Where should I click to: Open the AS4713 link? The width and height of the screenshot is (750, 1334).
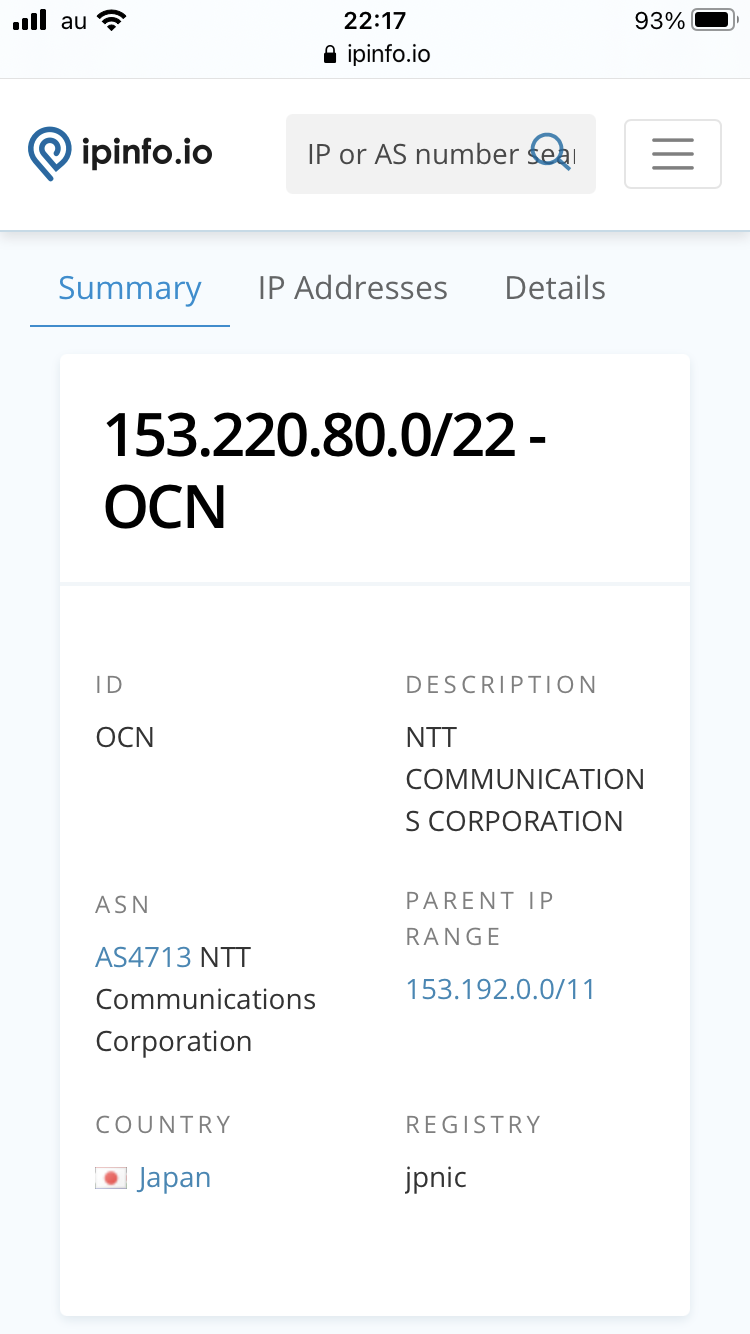coord(143,957)
